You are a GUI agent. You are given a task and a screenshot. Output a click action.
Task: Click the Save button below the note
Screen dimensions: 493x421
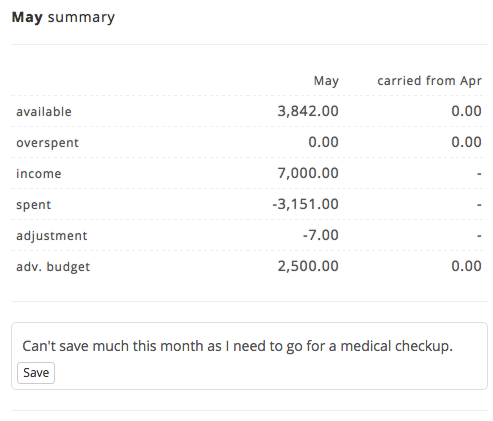[36, 373]
